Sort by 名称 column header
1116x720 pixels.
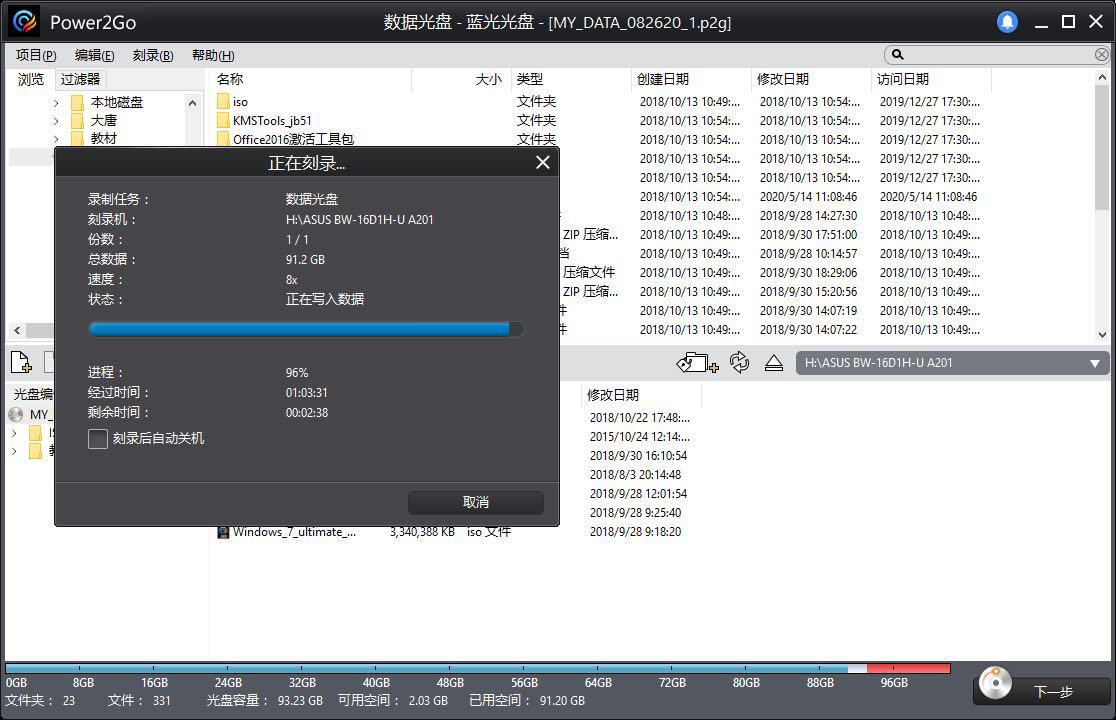click(x=230, y=79)
